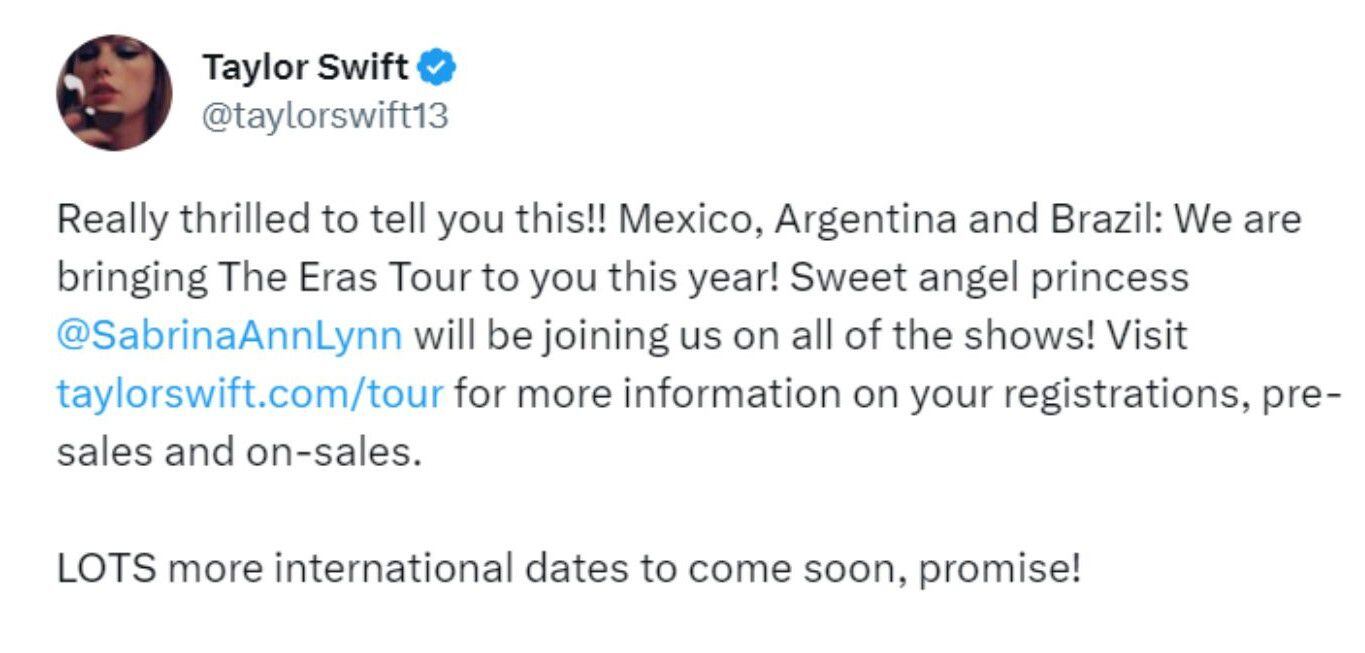Visit the taylorswift.com/tour link
The image size is (1365, 653).
(x=250, y=392)
